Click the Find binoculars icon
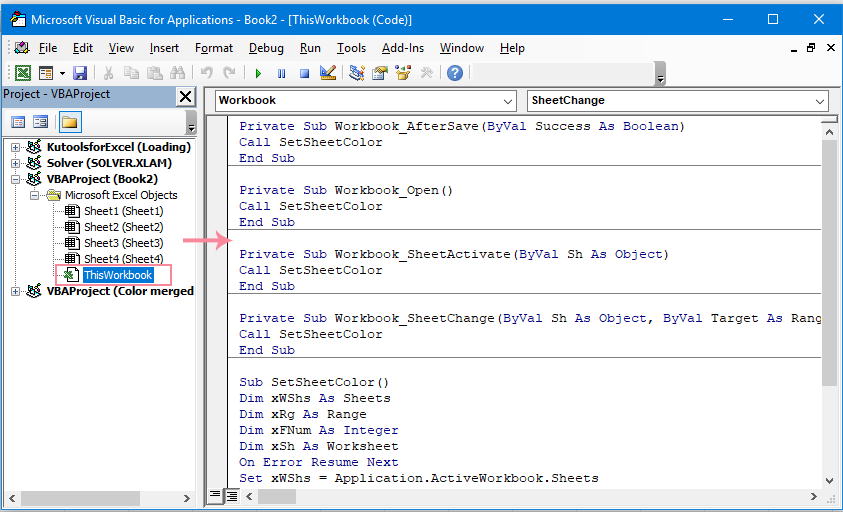This screenshot has height=512, width=843. (x=177, y=73)
